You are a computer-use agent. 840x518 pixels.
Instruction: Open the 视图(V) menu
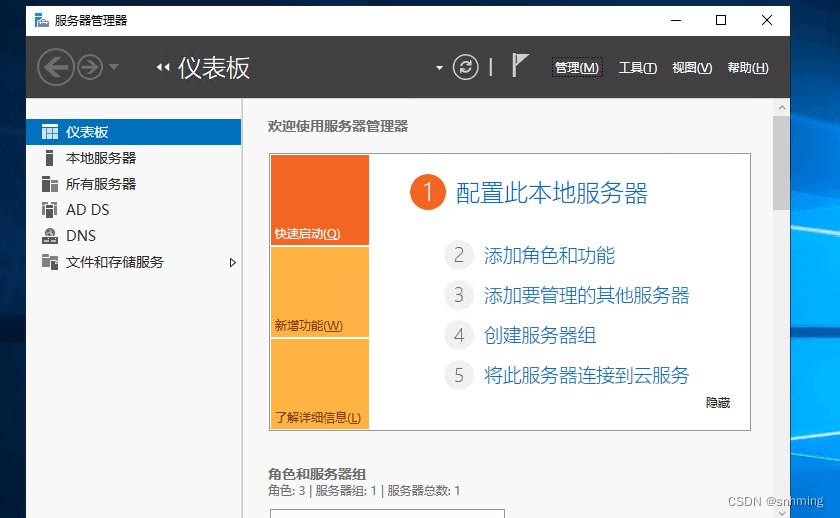coord(692,68)
